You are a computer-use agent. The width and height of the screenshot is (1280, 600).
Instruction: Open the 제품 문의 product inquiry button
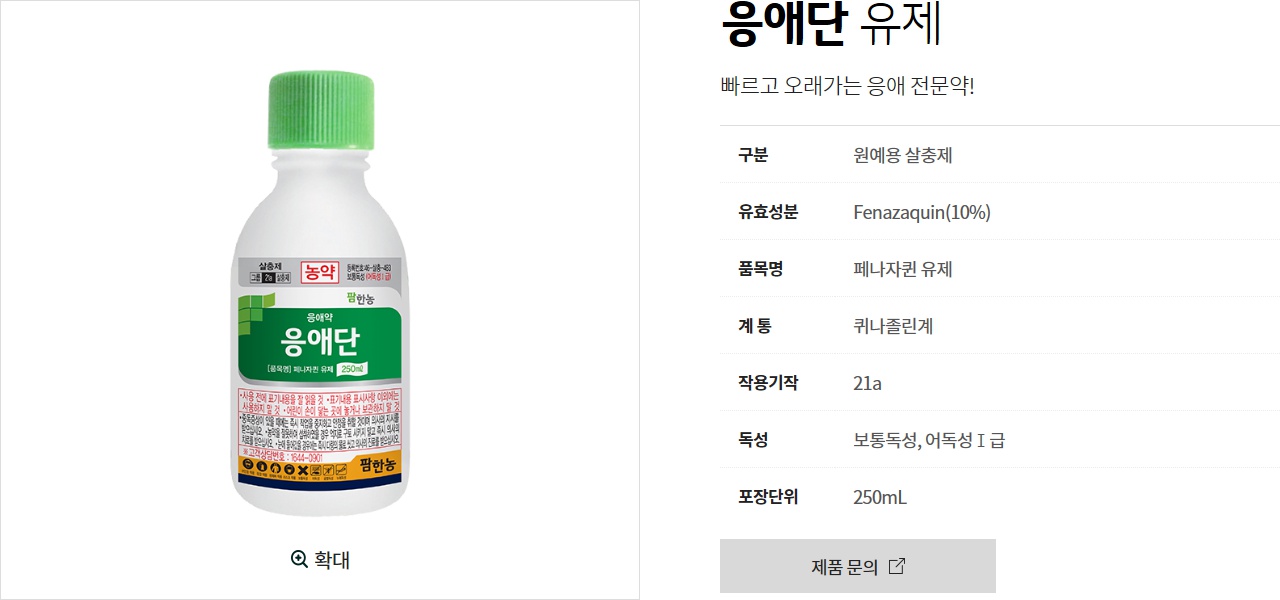coord(857,566)
